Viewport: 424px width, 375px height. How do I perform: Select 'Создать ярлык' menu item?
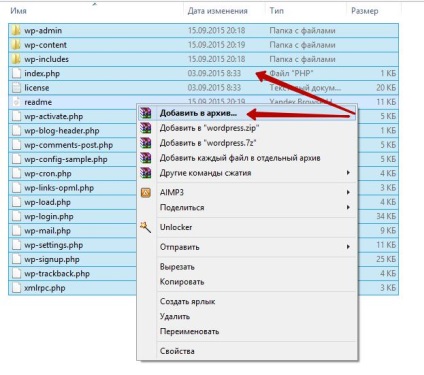[247, 302]
